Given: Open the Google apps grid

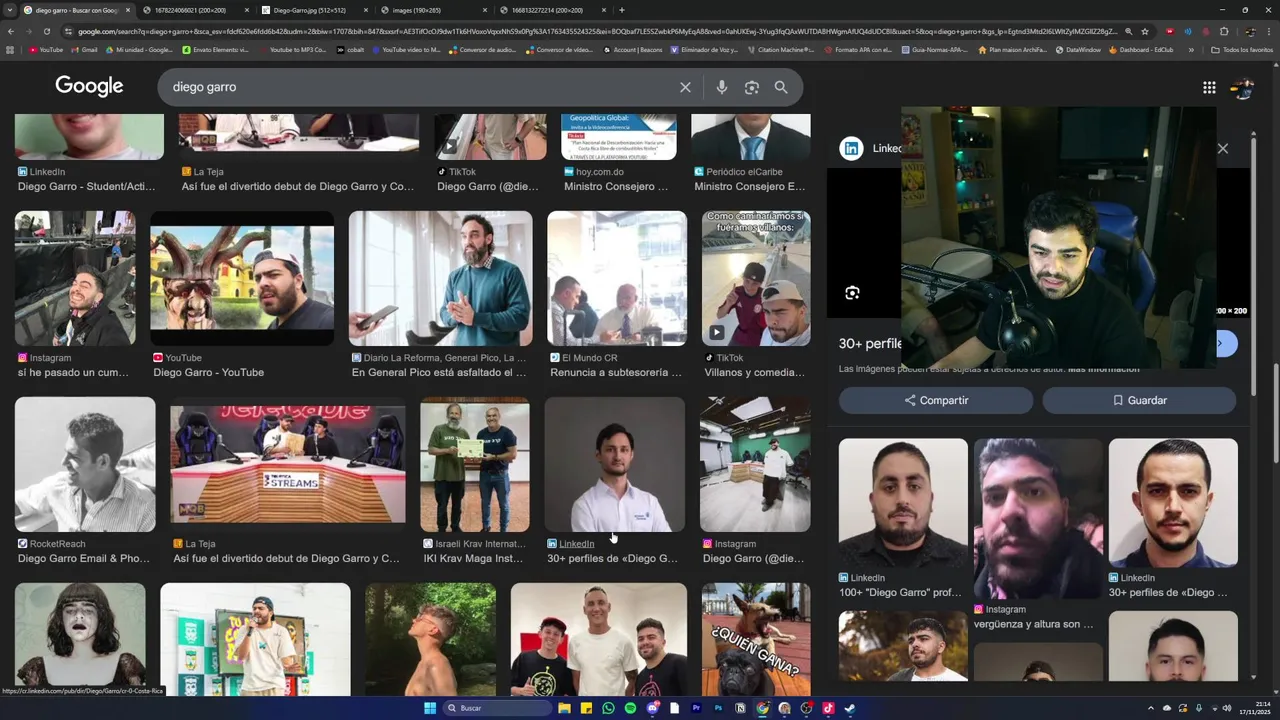Looking at the screenshot, I should click(1209, 88).
